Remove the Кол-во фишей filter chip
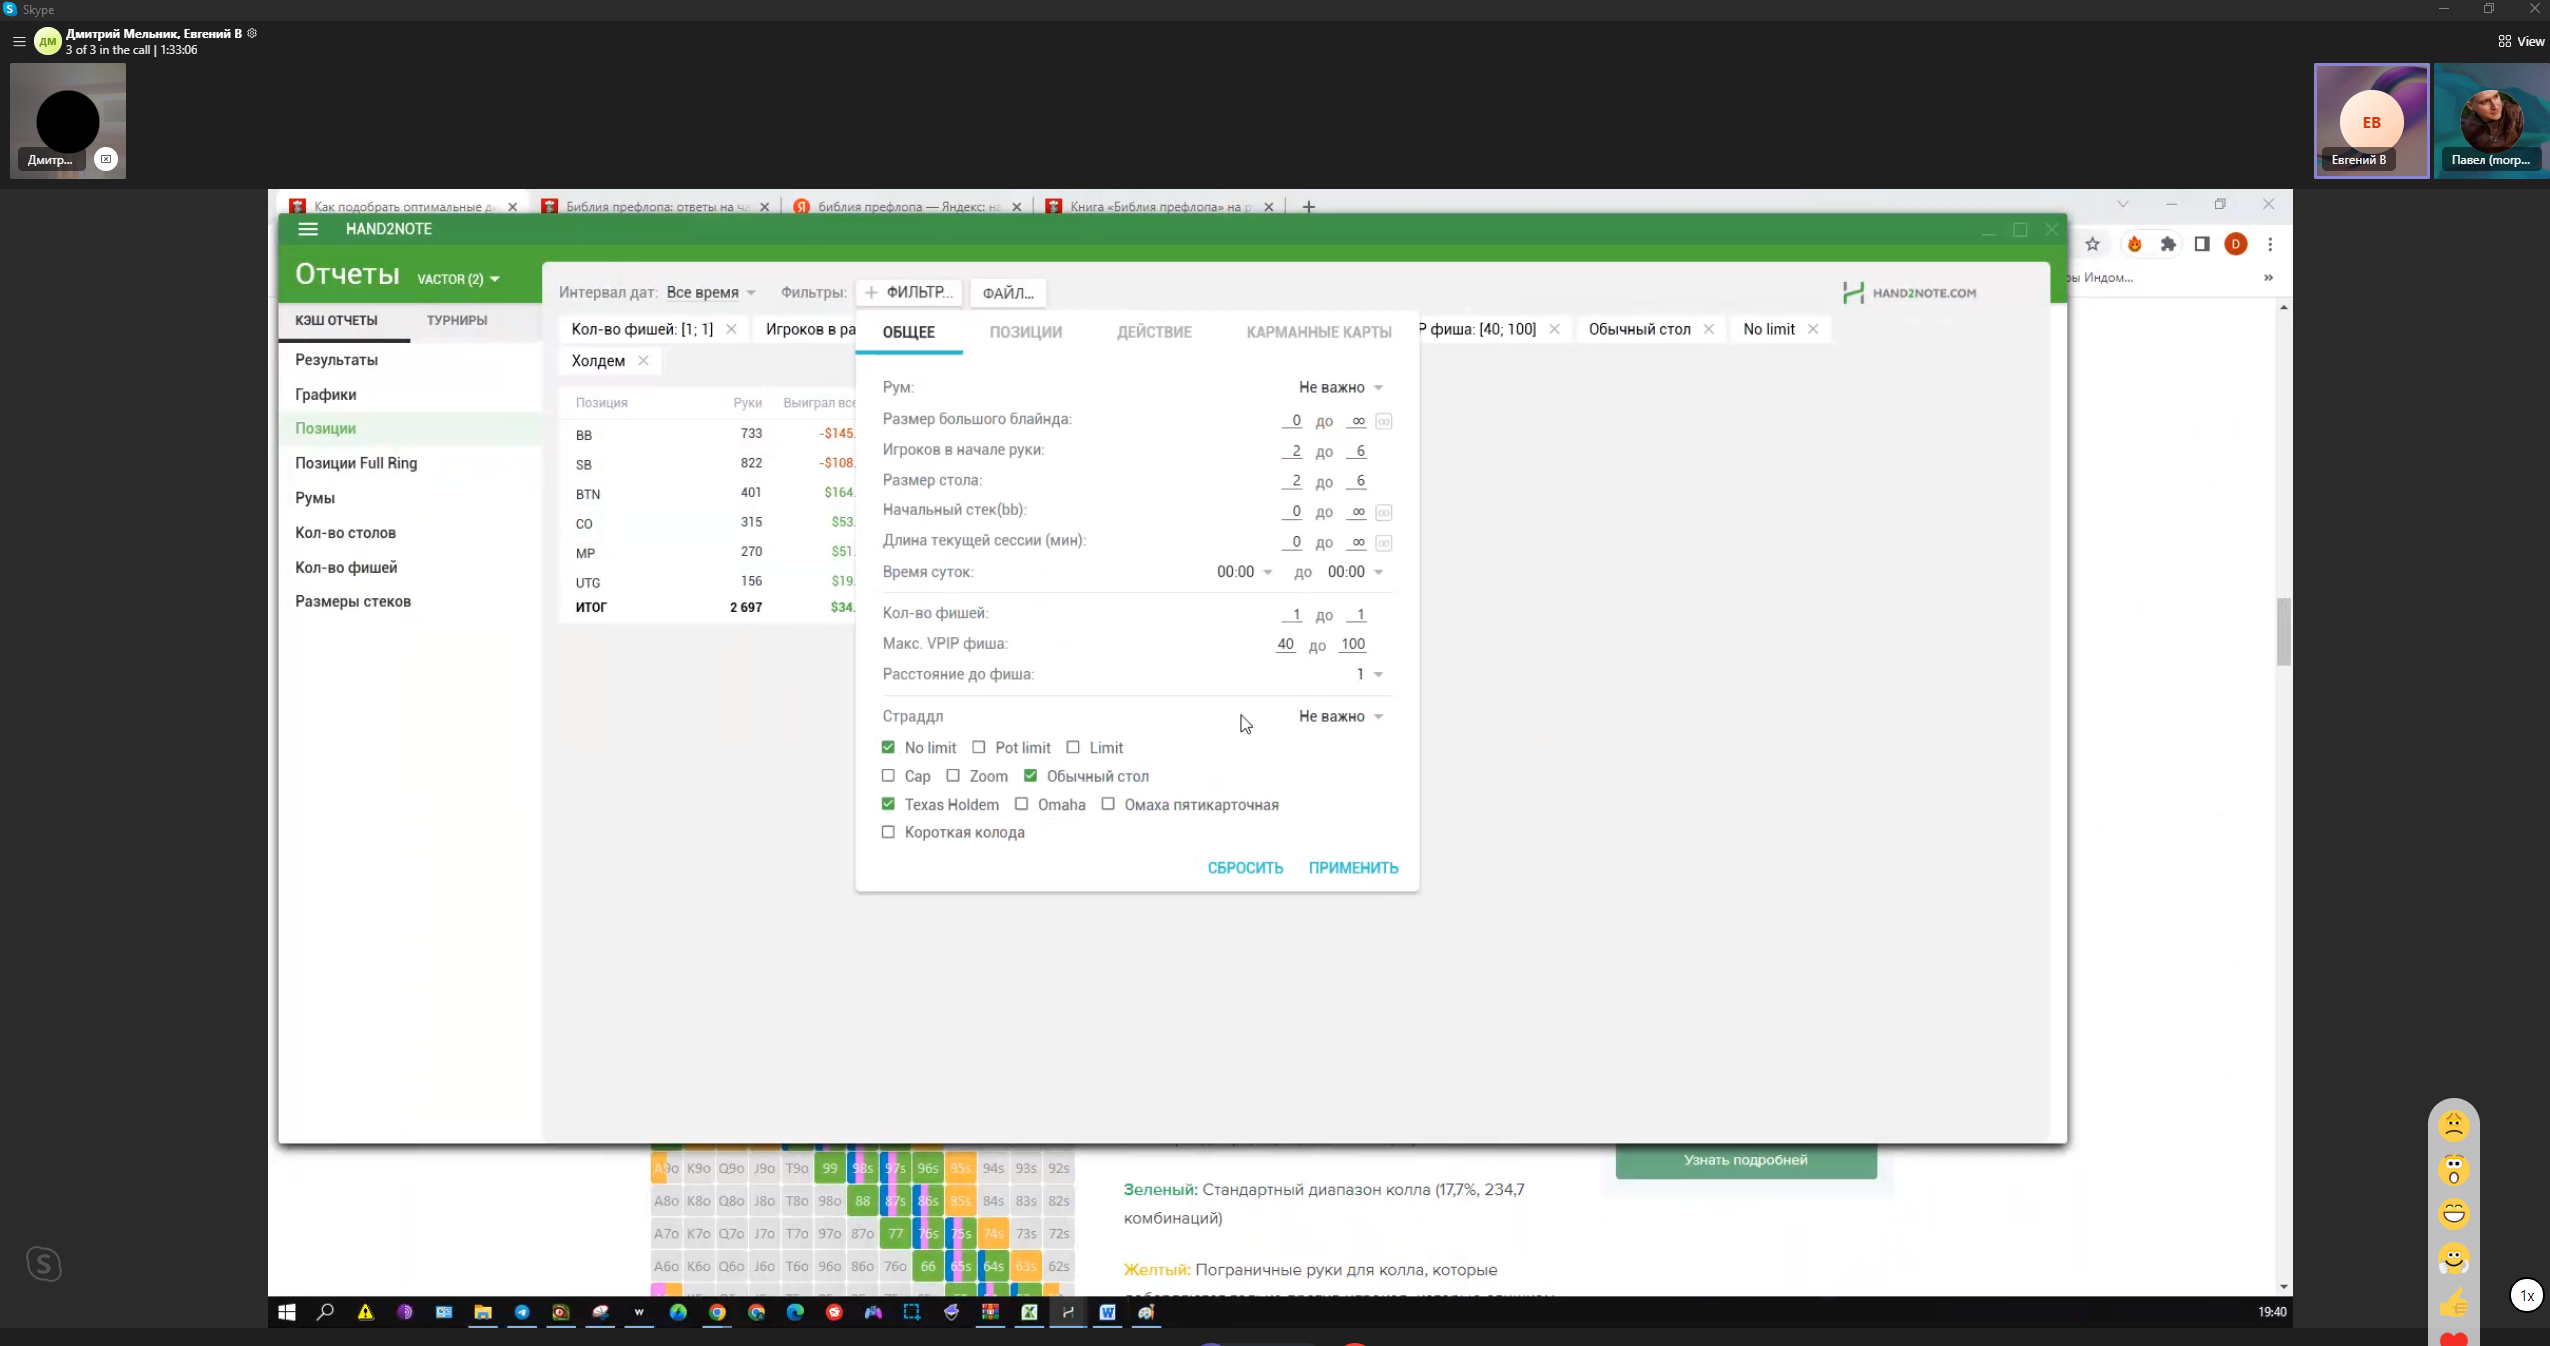The width and height of the screenshot is (2550, 1346). click(731, 329)
